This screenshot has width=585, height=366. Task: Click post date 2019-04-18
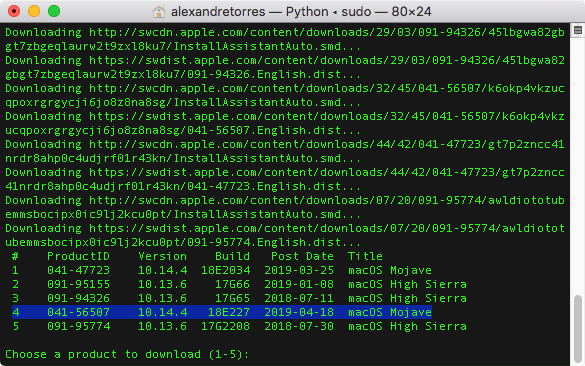click(x=299, y=312)
